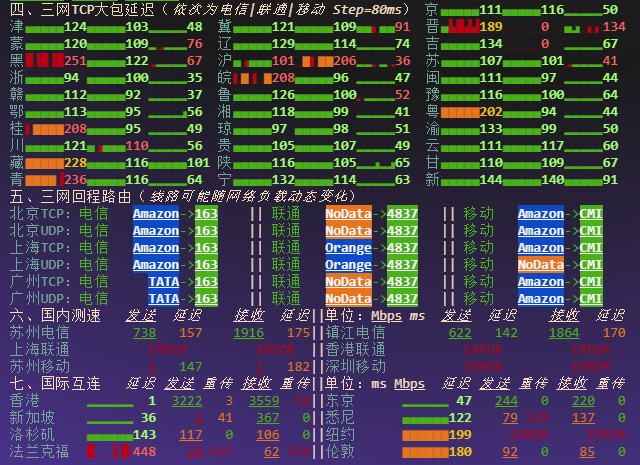Click the 124 latency value in 津 row
Image resolution: width=640 pixels, height=465 pixels.
coord(75,27)
